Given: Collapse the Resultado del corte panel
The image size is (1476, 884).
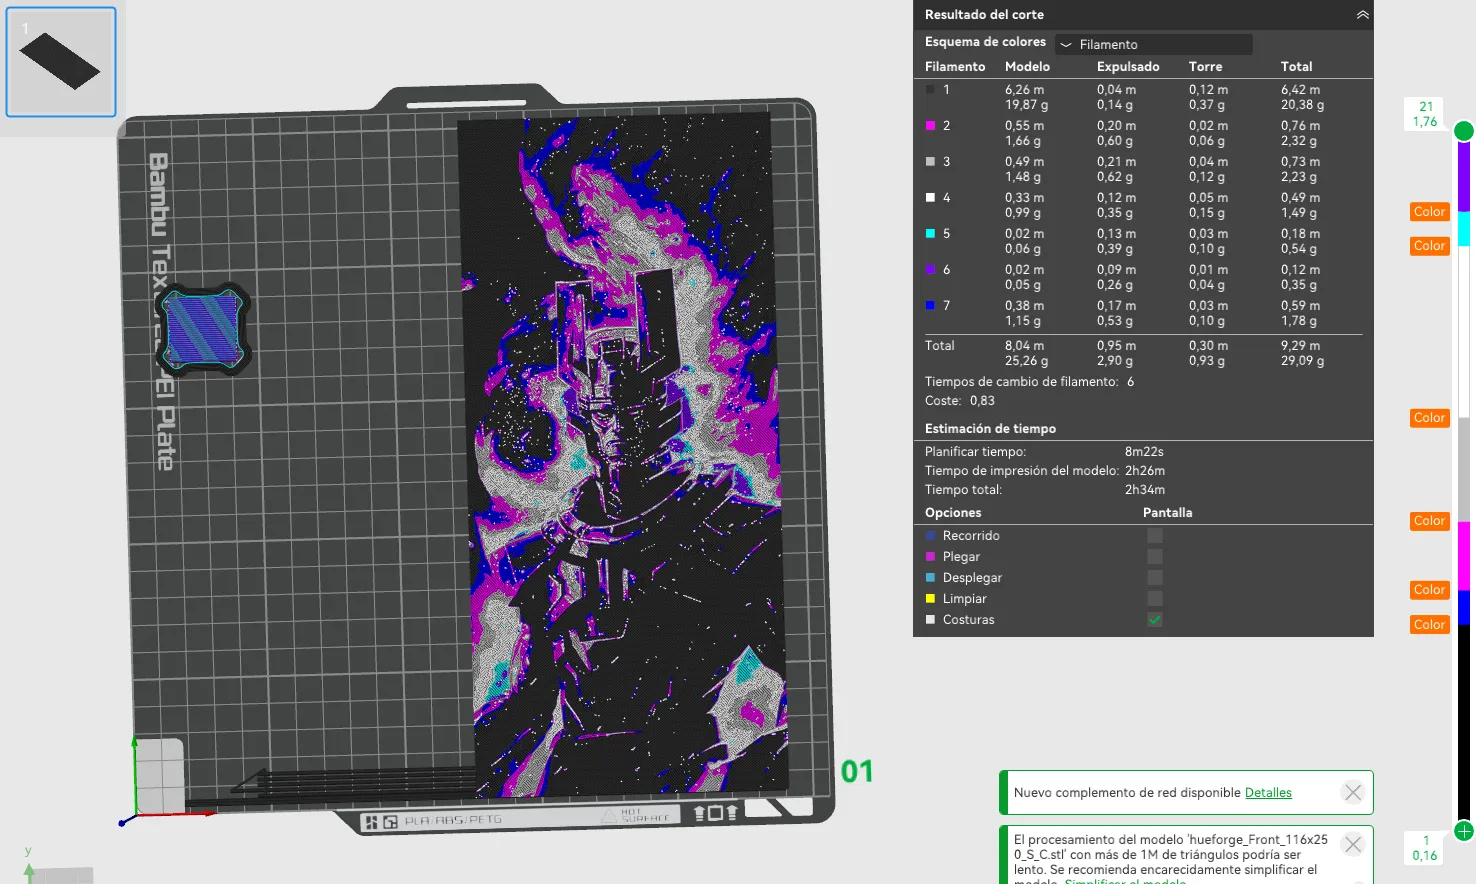Looking at the screenshot, I should 1362,15.
